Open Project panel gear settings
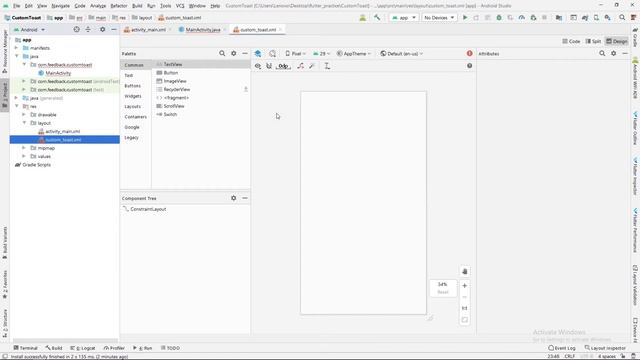The image size is (640, 360). [x=102, y=29]
